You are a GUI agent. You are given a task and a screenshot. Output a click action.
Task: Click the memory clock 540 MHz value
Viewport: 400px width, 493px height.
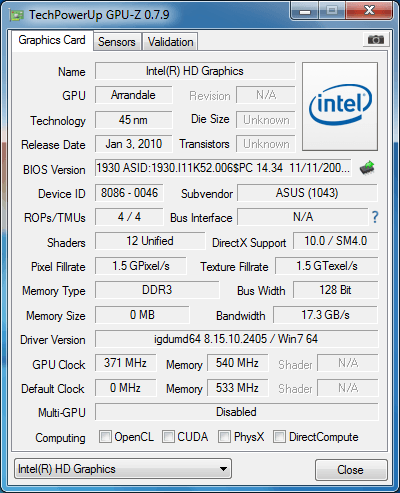point(237,363)
